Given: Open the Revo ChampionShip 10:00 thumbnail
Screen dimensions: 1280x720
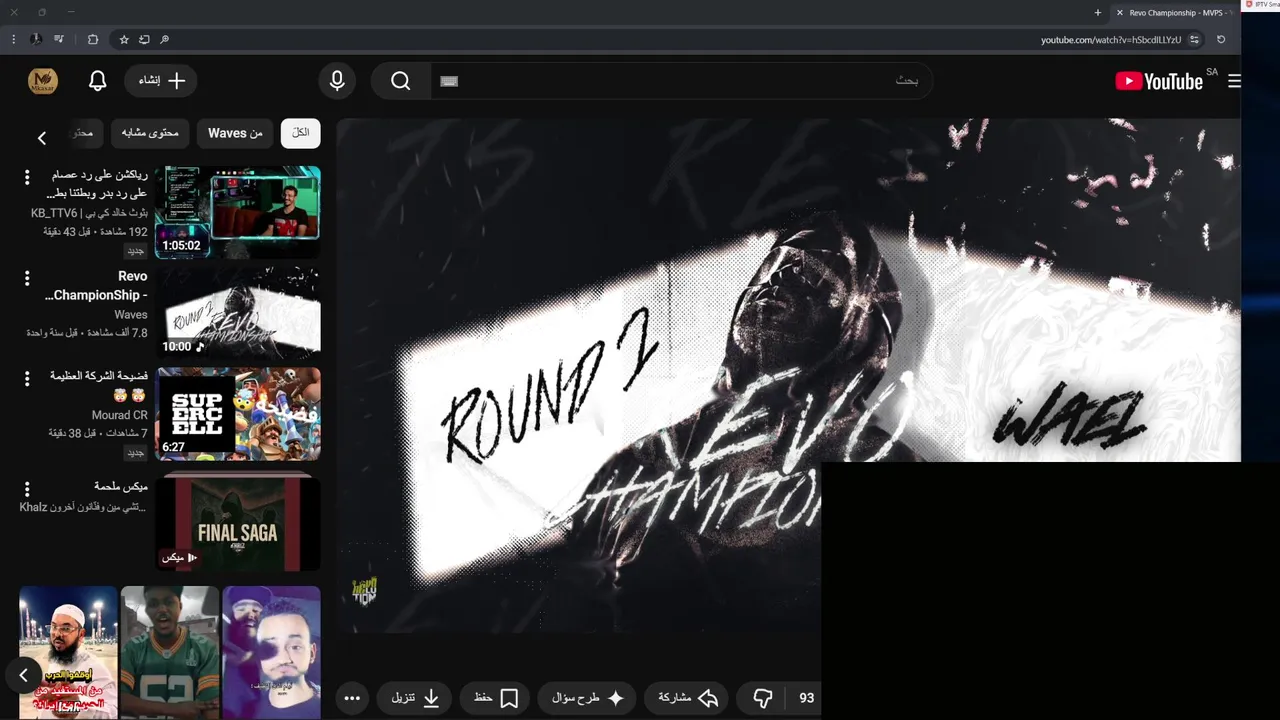Looking at the screenshot, I should [238, 312].
